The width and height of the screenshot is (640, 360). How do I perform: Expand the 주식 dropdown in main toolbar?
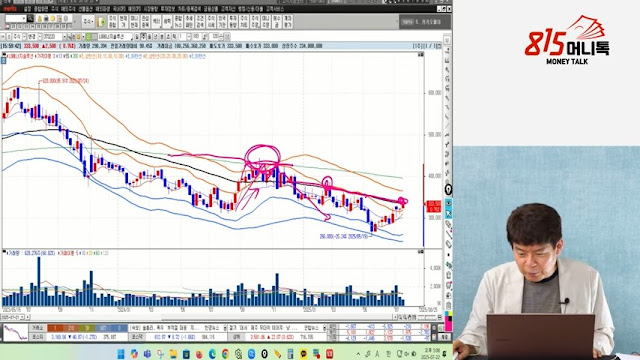88,21
